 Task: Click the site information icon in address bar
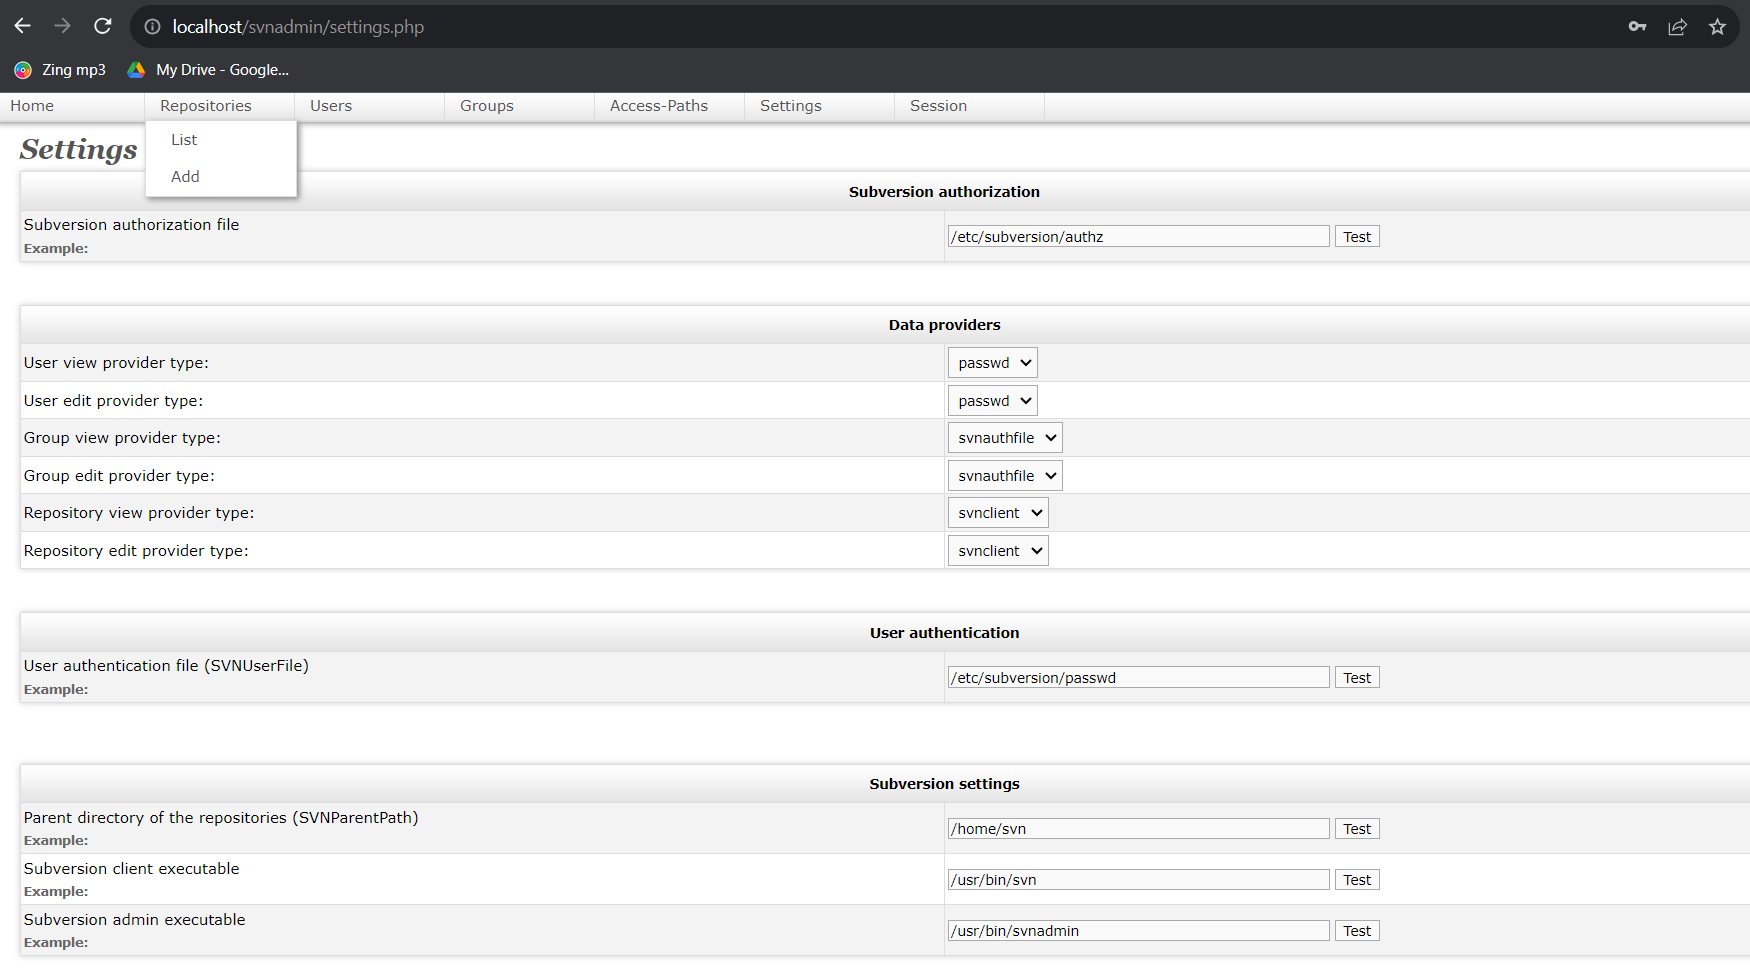[x=152, y=27]
